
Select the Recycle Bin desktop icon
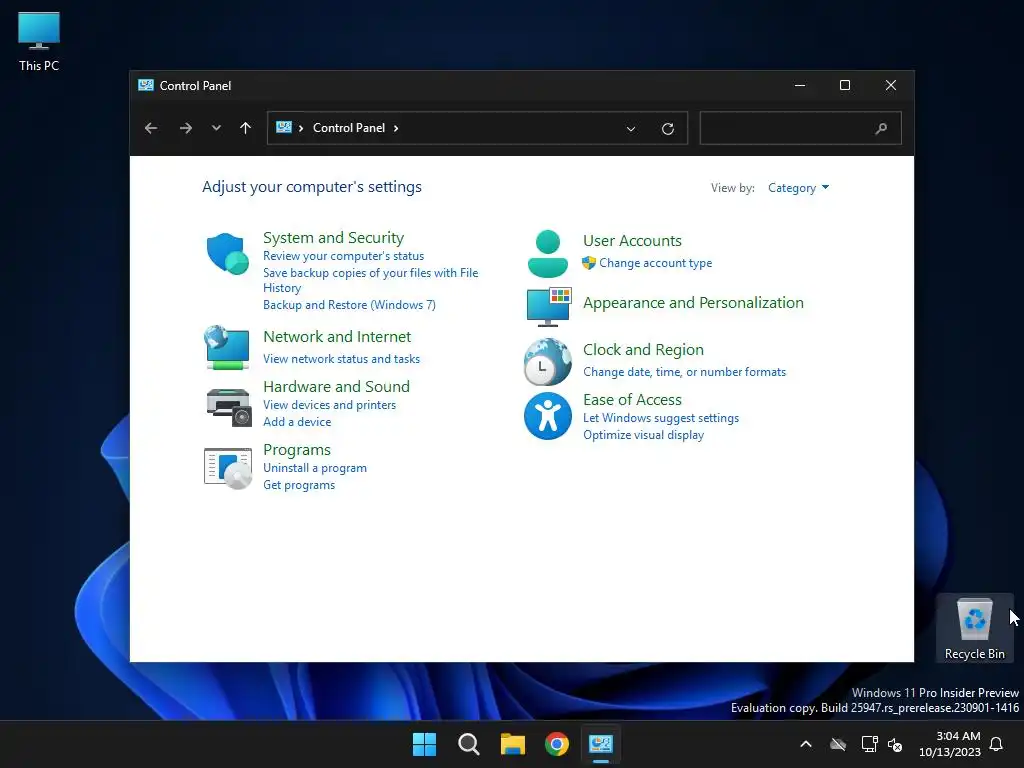pos(974,628)
